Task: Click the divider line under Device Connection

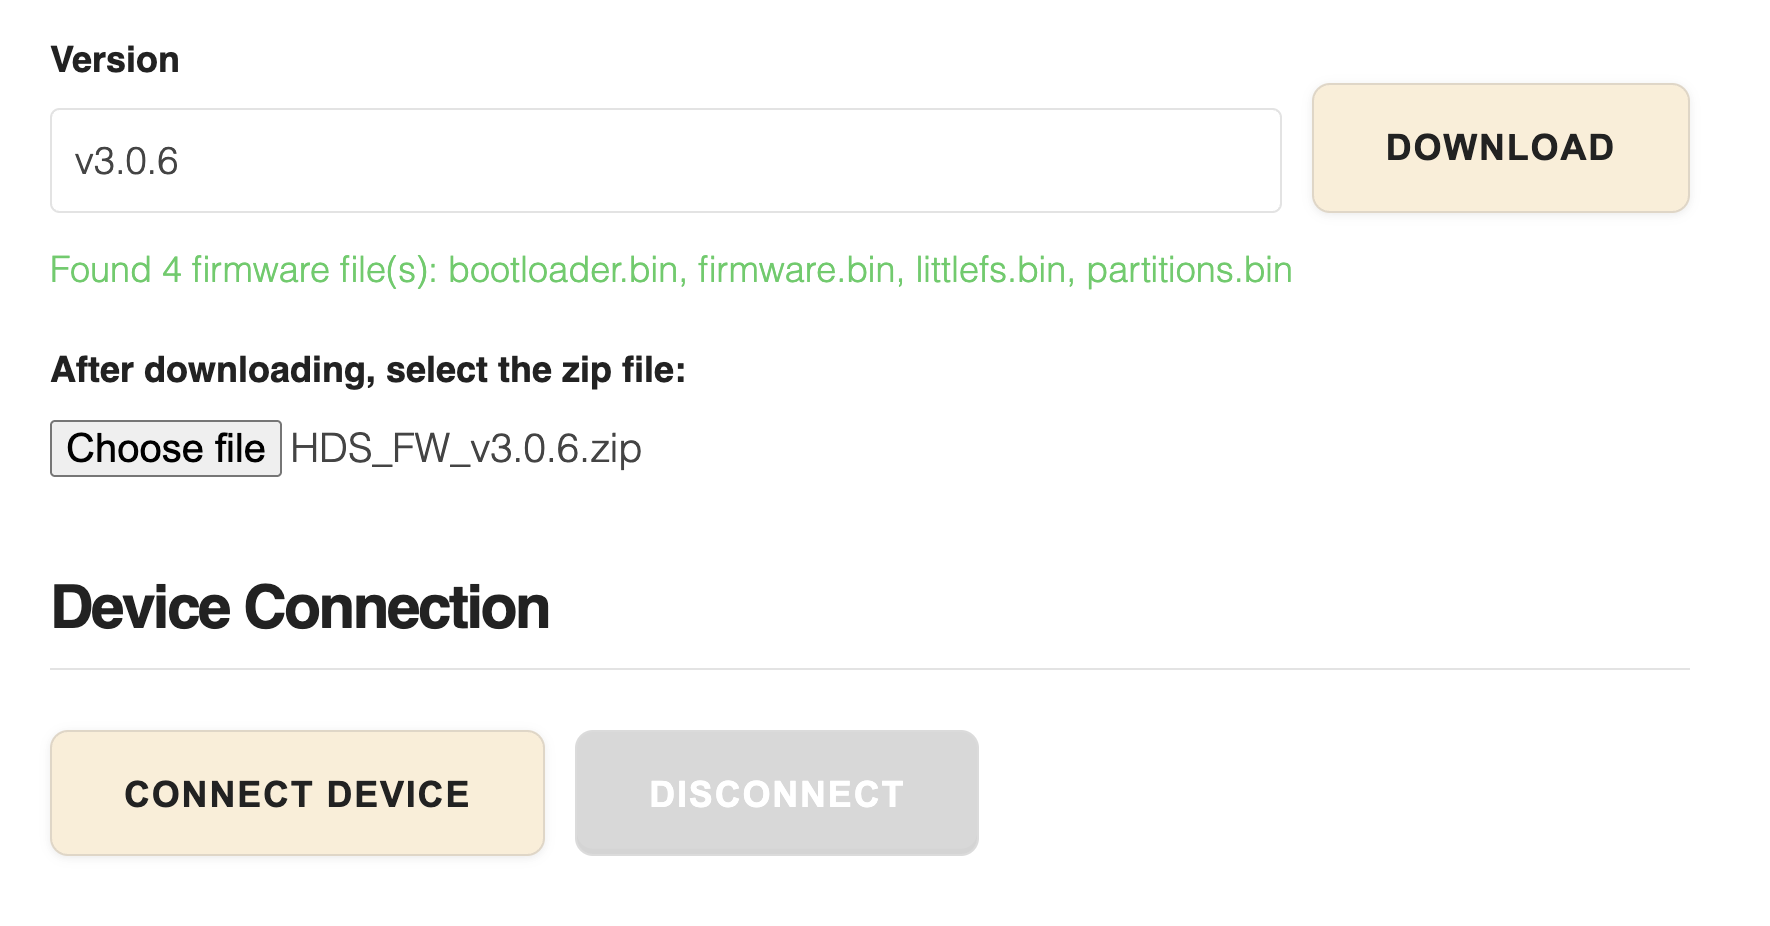Action: click(x=870, y=669)
